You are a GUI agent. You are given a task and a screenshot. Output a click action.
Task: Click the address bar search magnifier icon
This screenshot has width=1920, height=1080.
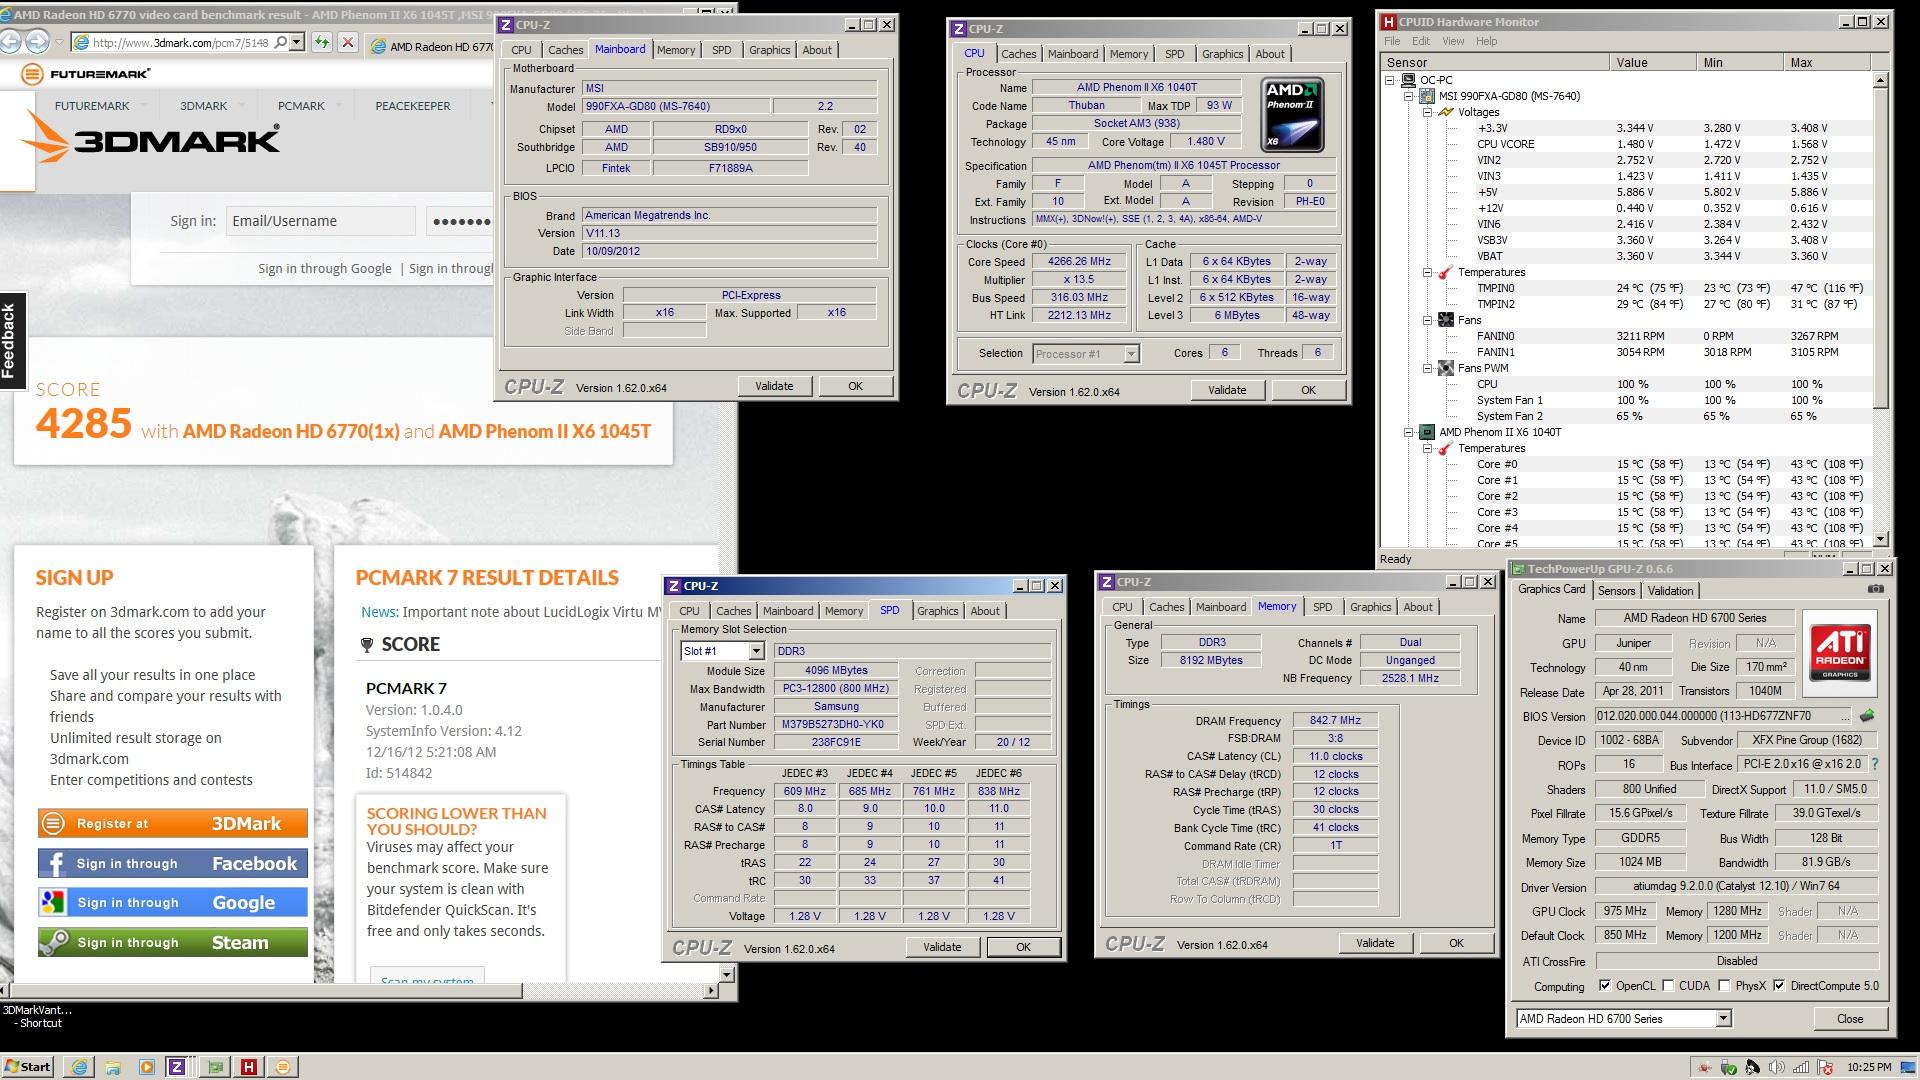(281, 42)
